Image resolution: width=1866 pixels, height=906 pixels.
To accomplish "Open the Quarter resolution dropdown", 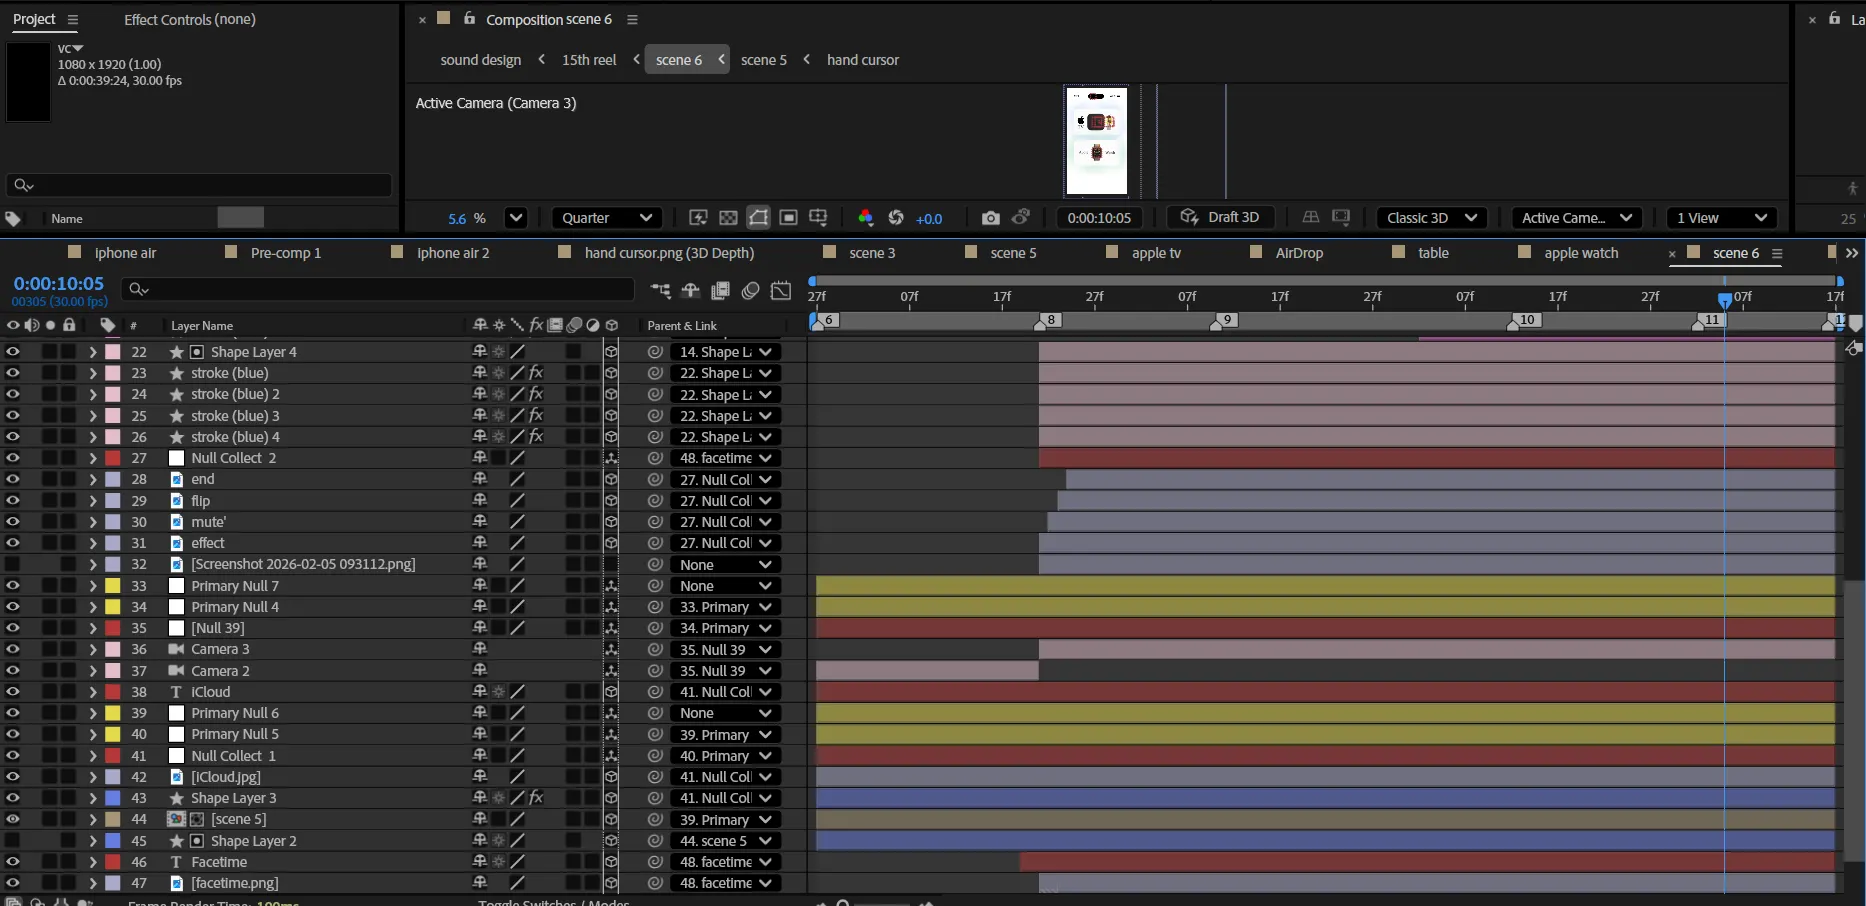I will (606, 218).
